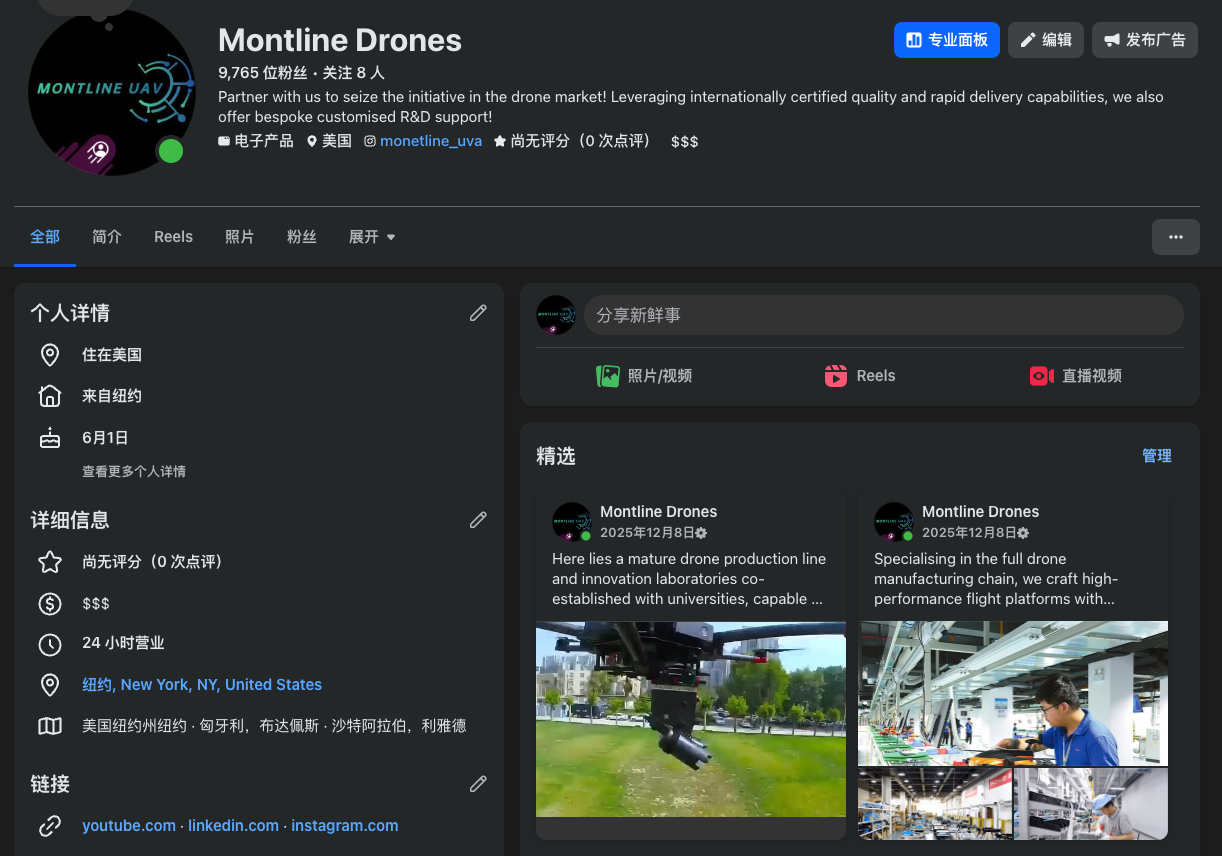Open the youtube.com link
This screenshot has height=856, width=1222.
coord(129,826)
